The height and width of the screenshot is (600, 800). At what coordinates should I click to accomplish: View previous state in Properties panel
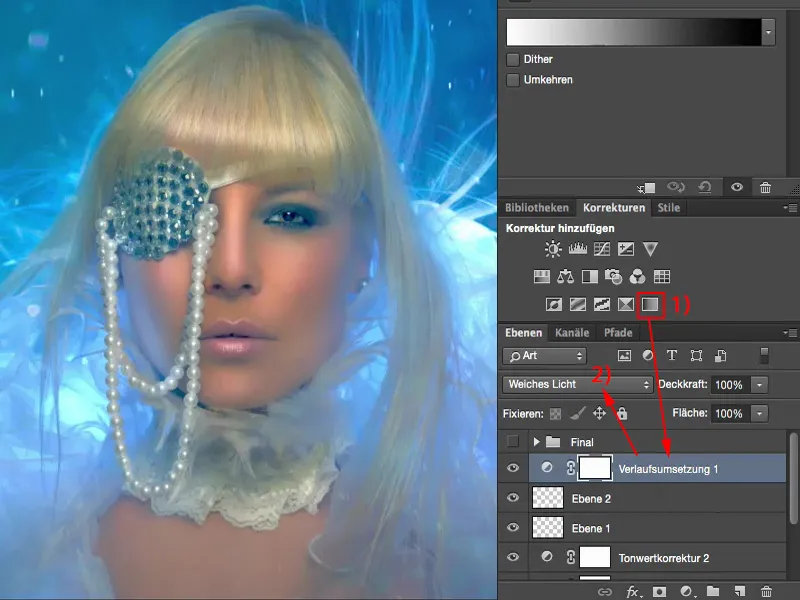click(676, 187)
